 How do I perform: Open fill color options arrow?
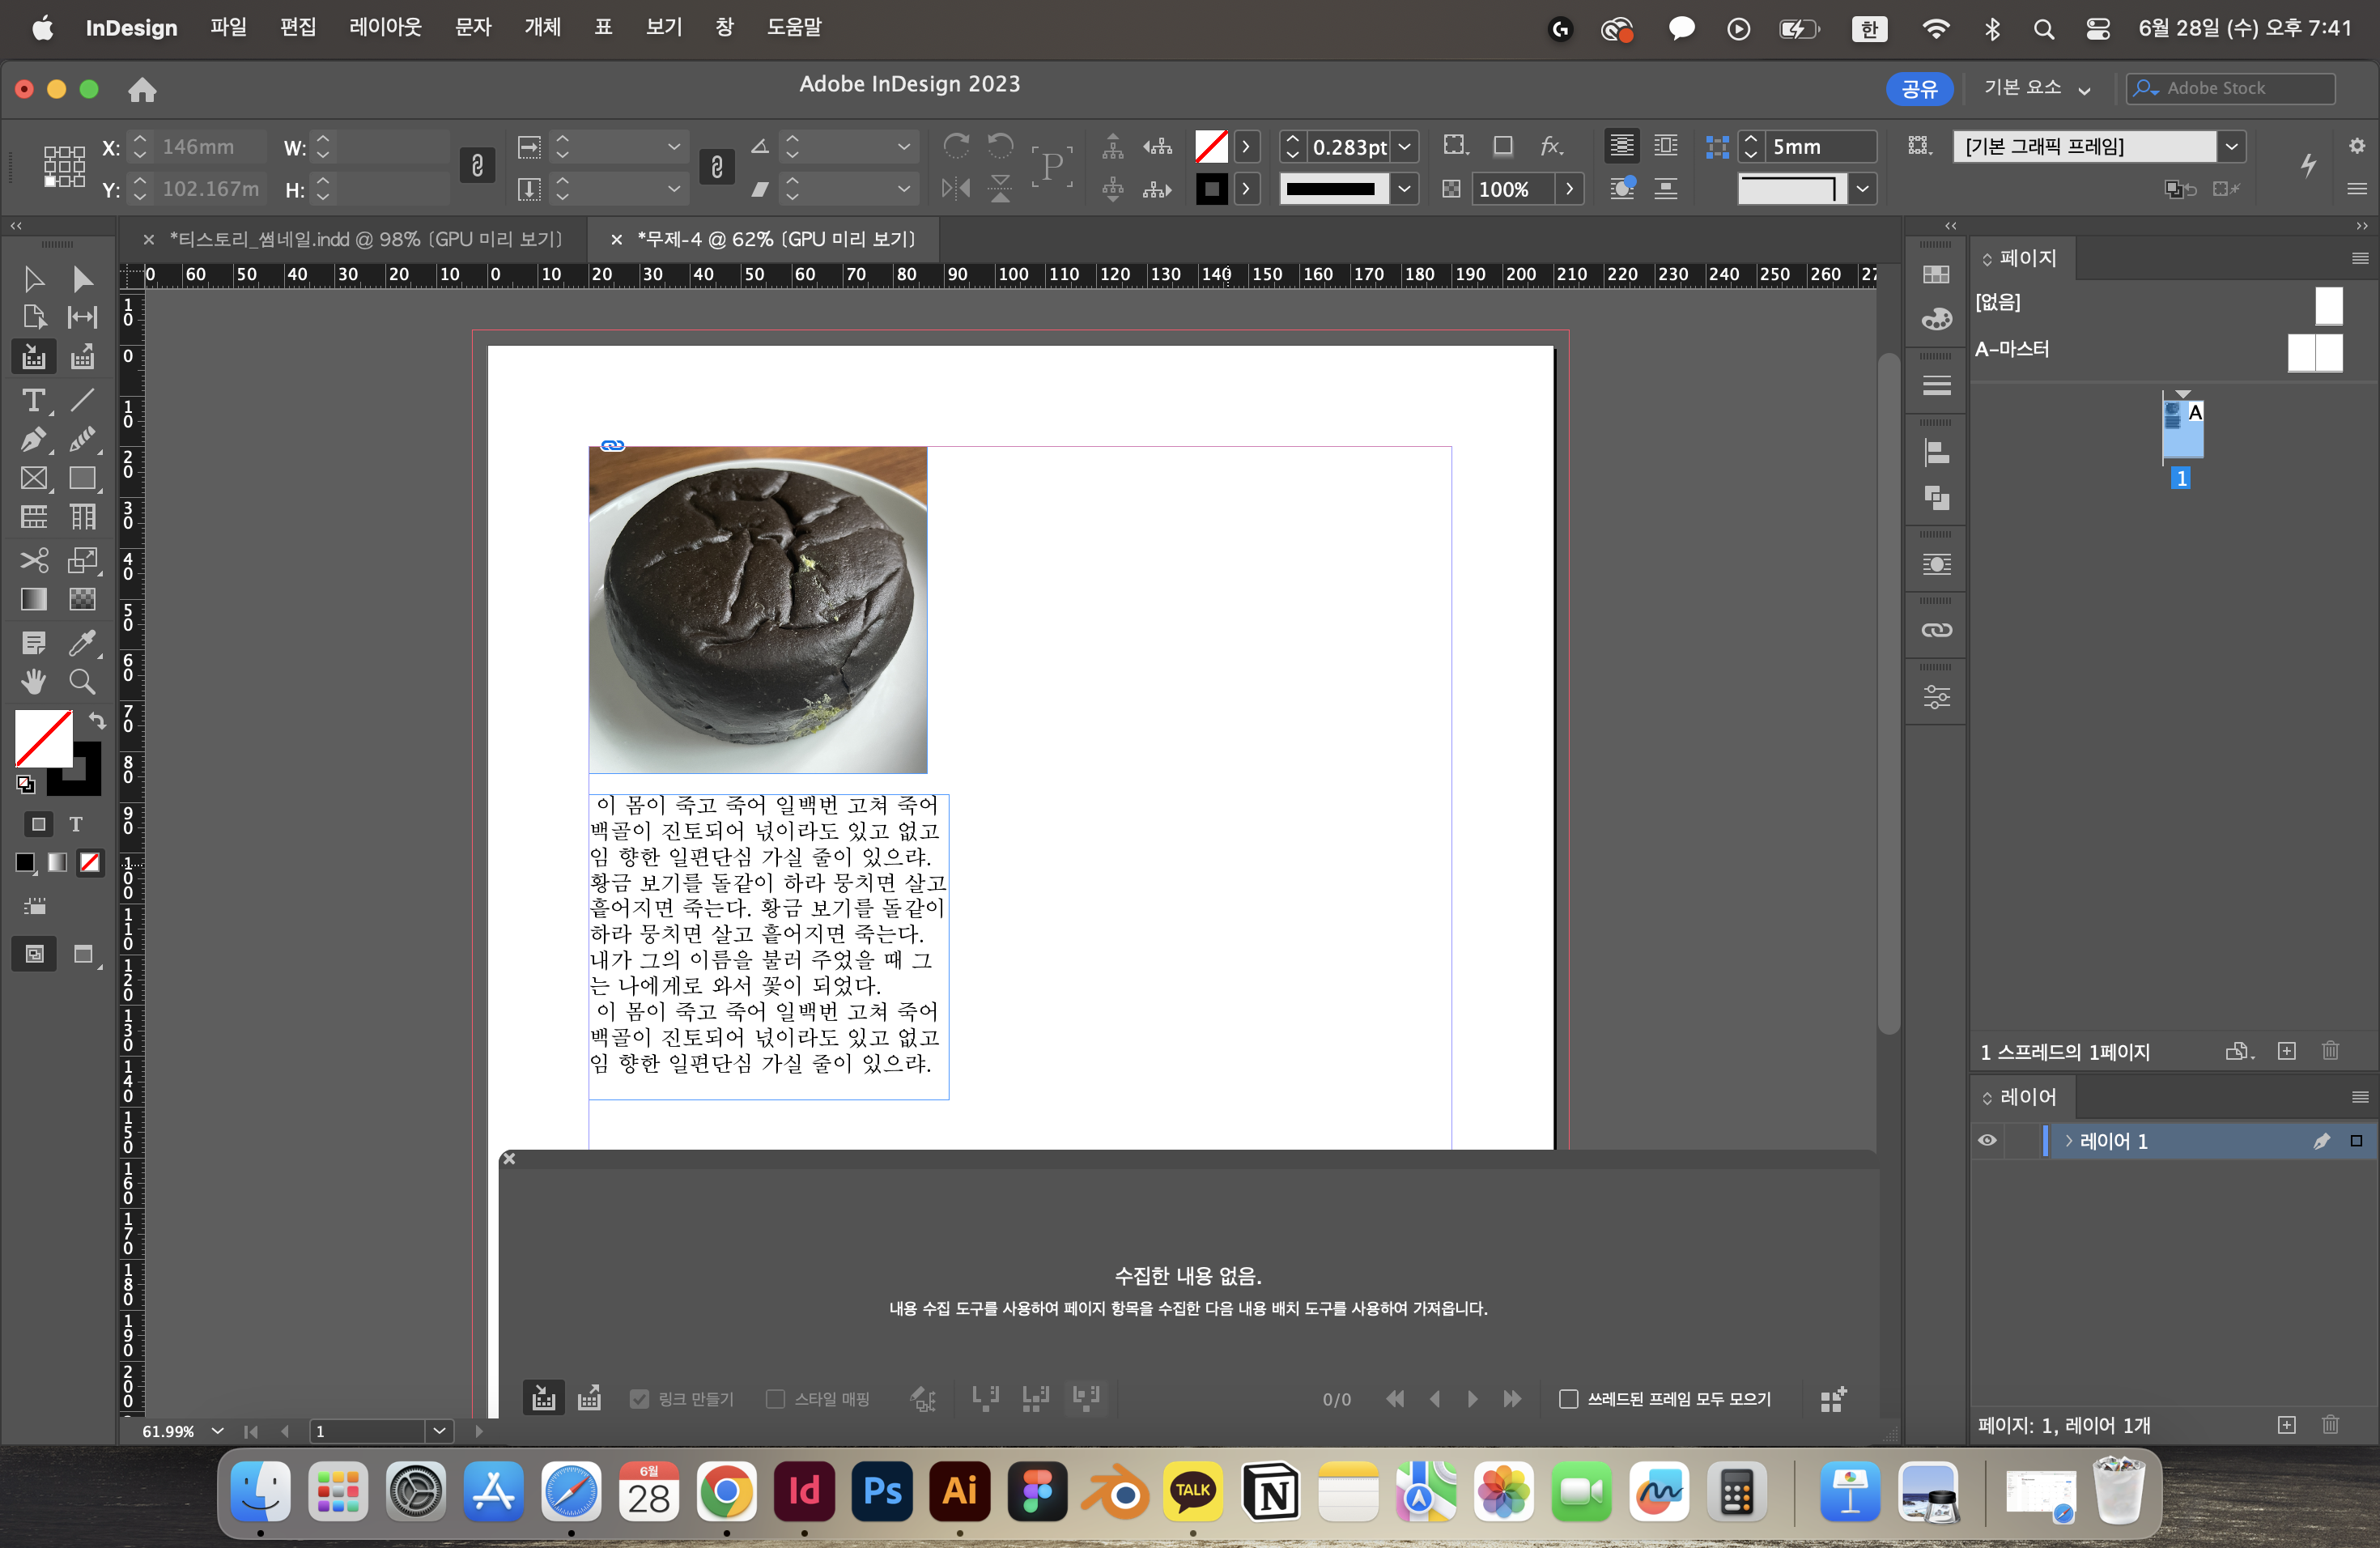click(1245, 147)
